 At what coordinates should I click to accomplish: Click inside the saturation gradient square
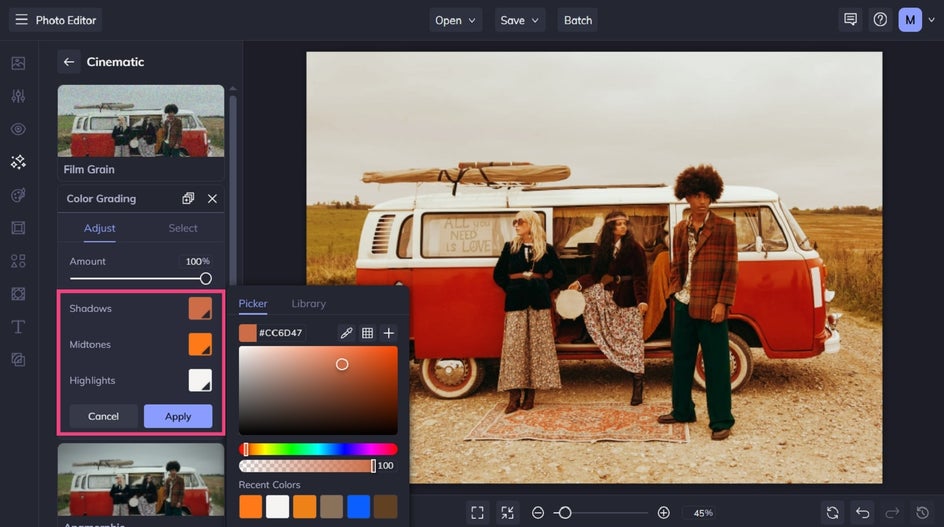(318, 390)
